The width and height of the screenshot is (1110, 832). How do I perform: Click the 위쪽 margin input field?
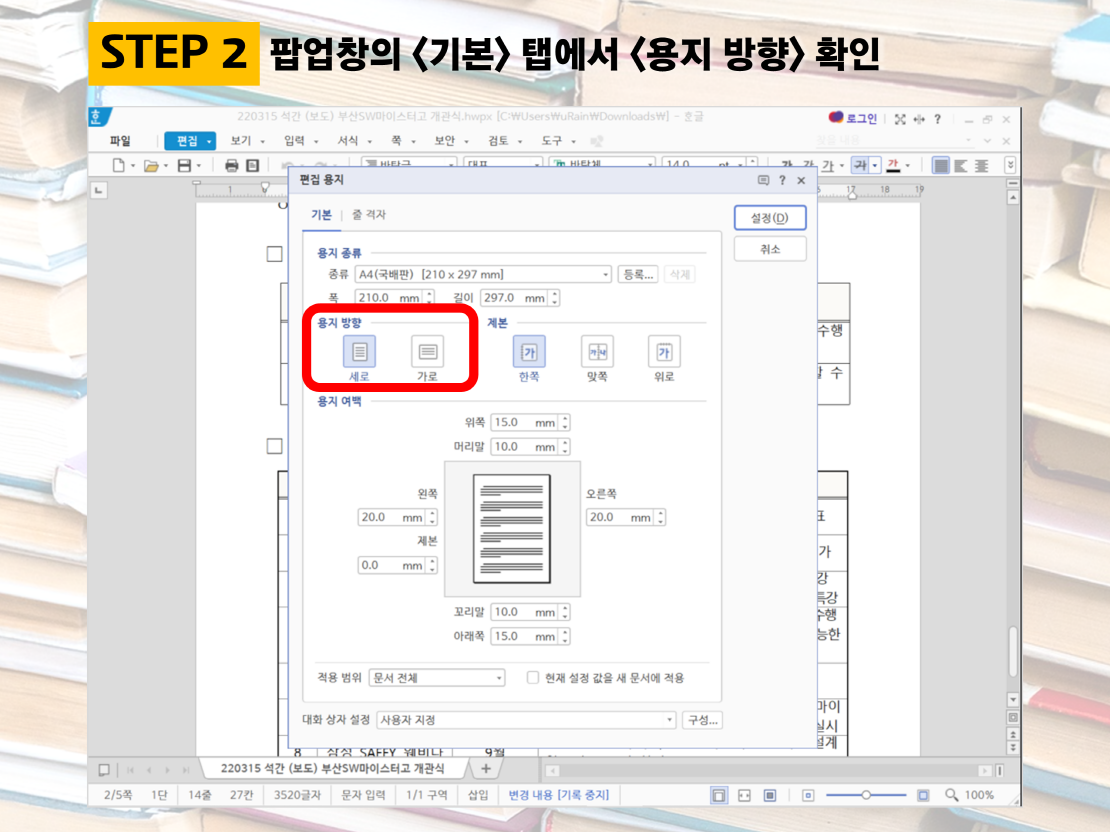tap(525, 422)
